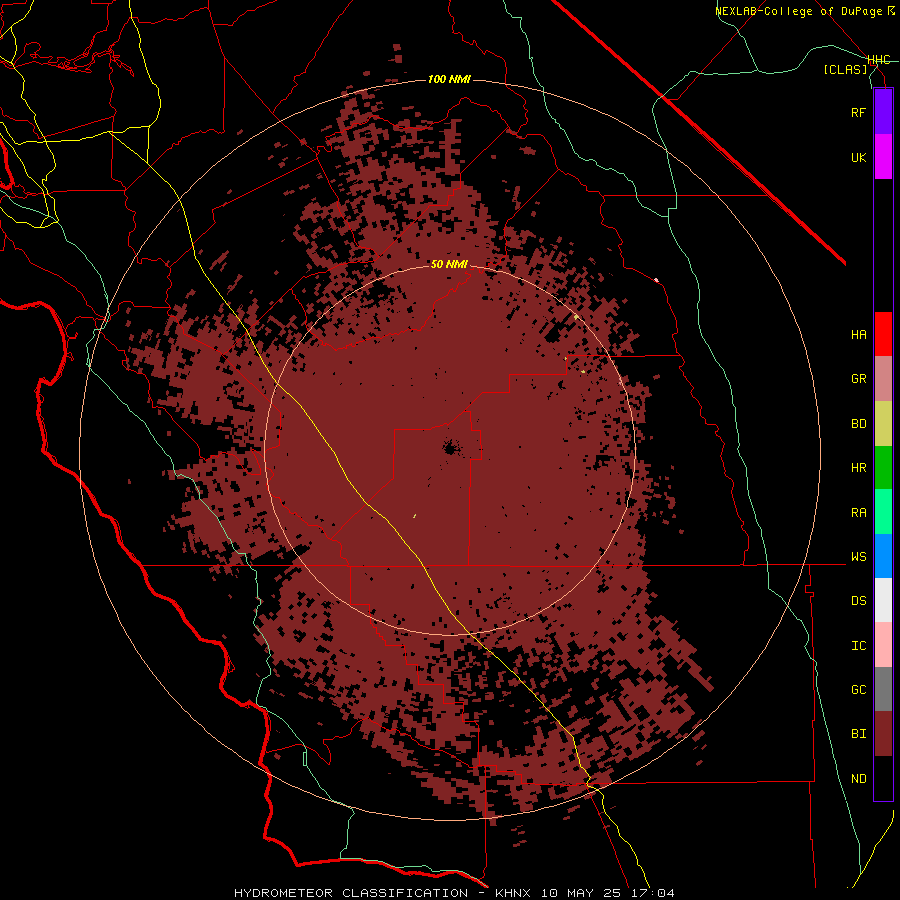Click the DS white legend swatch
Image resolution: width=900 pixels, height=900 pixels.
pos(883,601)
